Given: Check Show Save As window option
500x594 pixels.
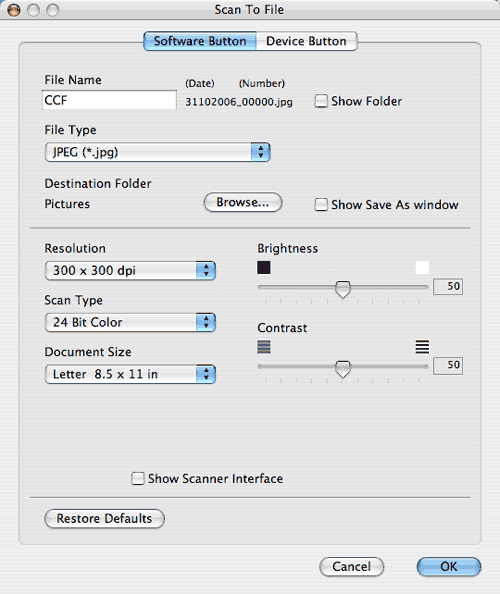Looking at the screenshot, I should pos(321,205).
